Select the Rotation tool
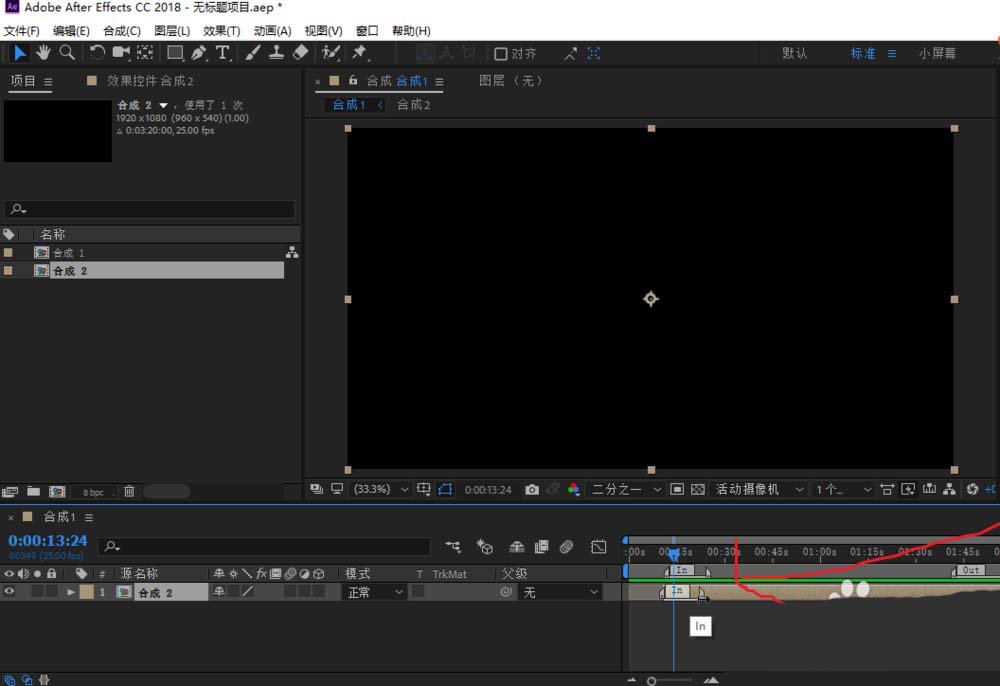 click(x=97, y=53)
